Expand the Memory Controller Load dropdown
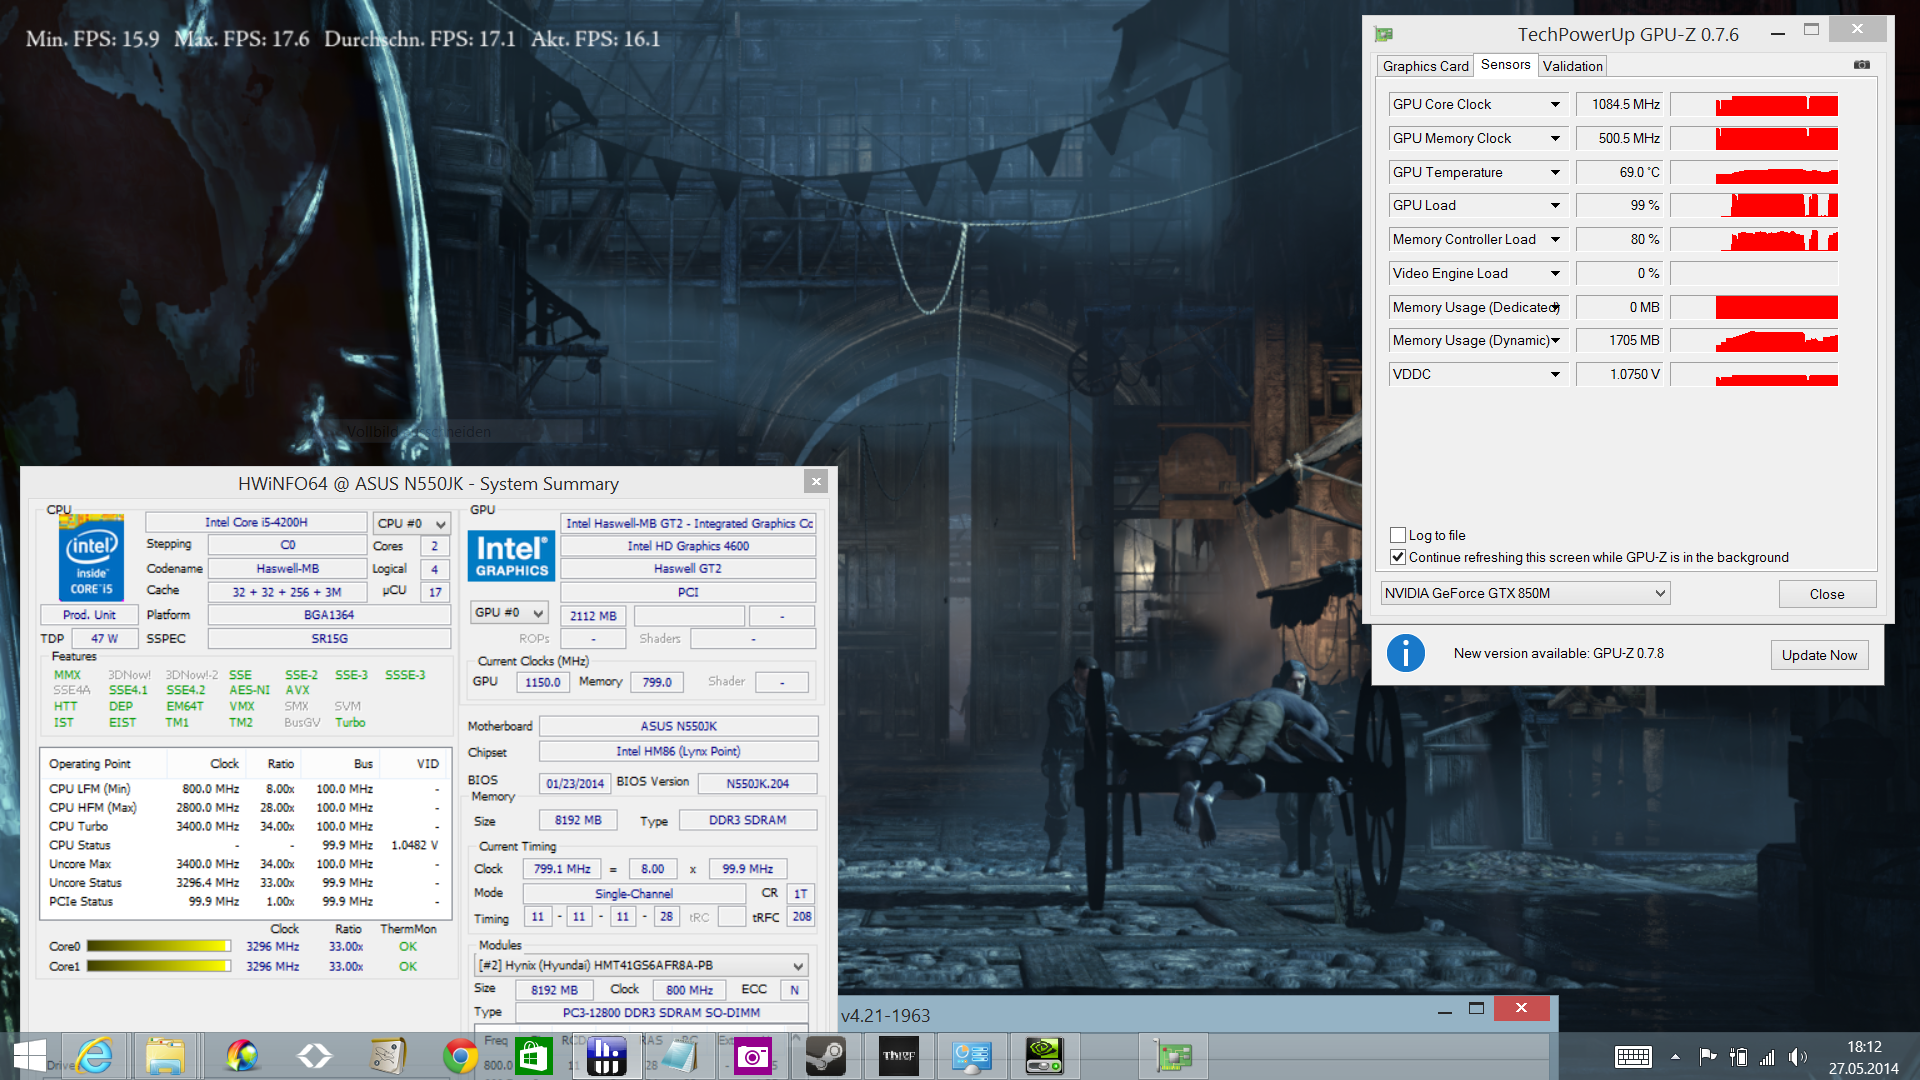1920x1080 pixels. pyautogui.click(x=1555, y=239)
